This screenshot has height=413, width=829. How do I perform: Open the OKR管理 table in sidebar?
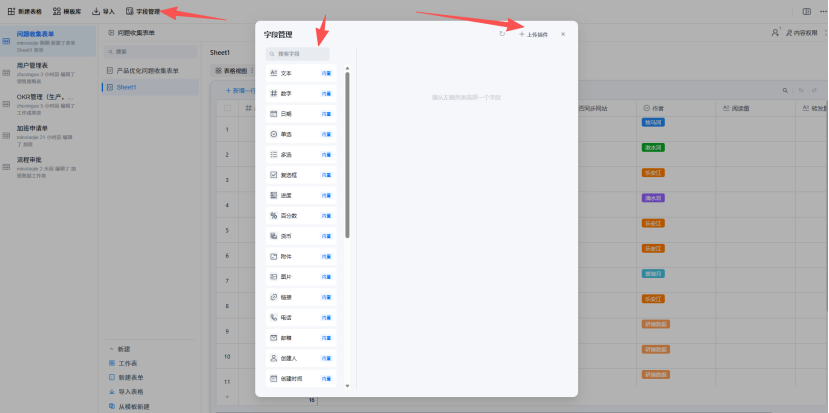point(48,104)
